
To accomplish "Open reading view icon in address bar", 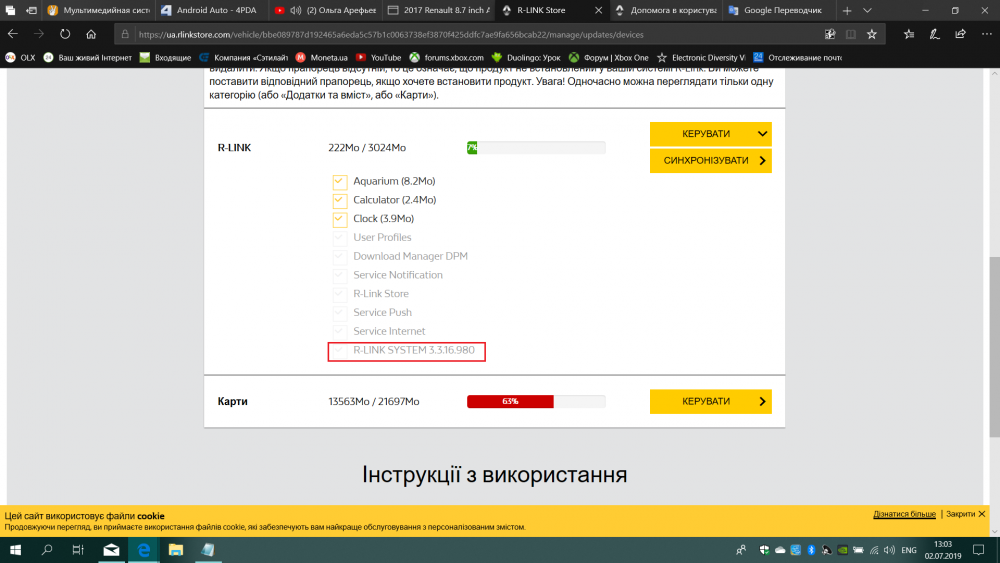I will coord(851,34).
